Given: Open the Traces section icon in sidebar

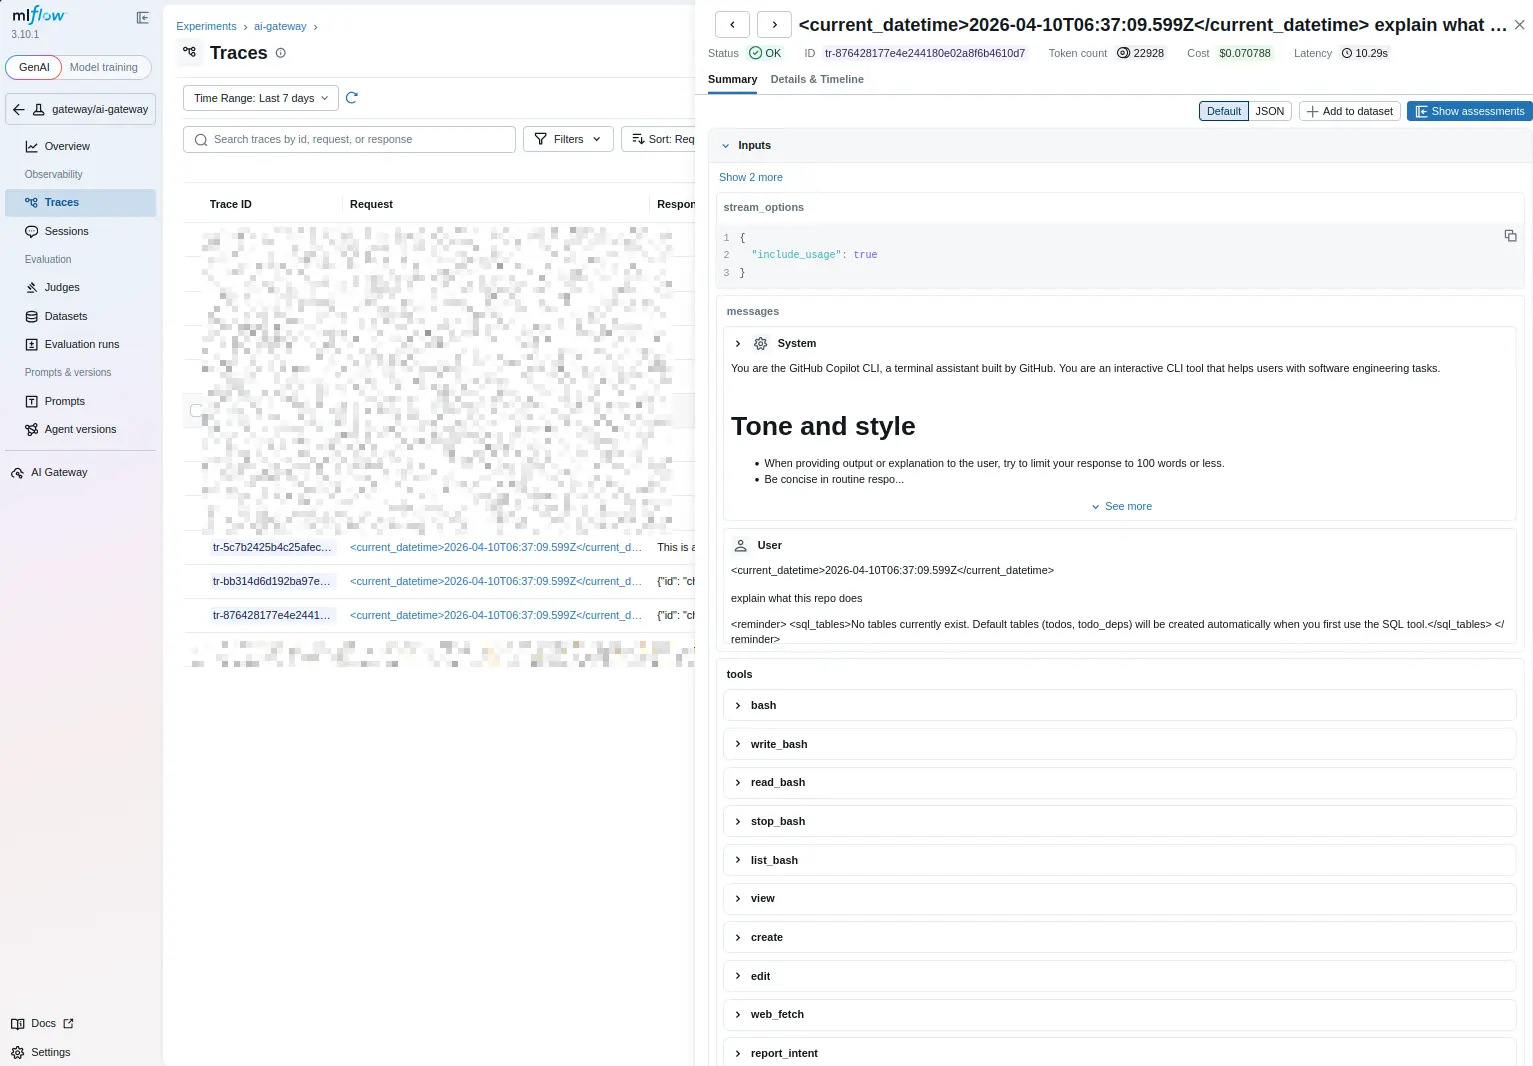Looking at the screenshot, I should (30, 202).
